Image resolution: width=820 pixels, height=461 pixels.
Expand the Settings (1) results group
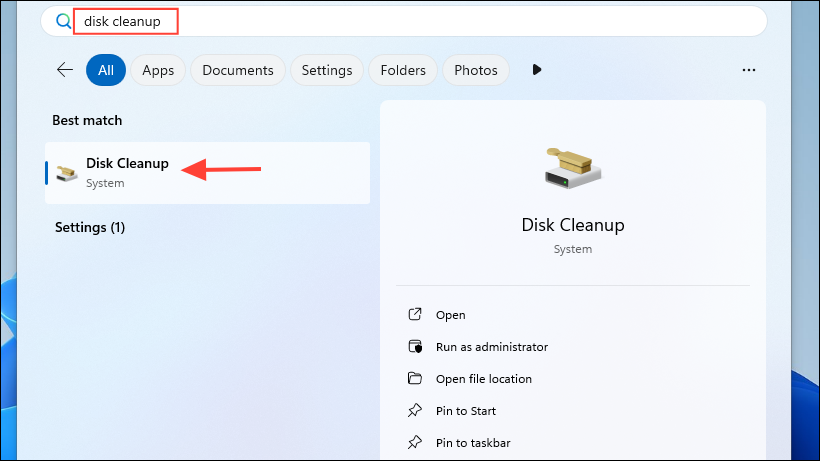tap(90, 227)
